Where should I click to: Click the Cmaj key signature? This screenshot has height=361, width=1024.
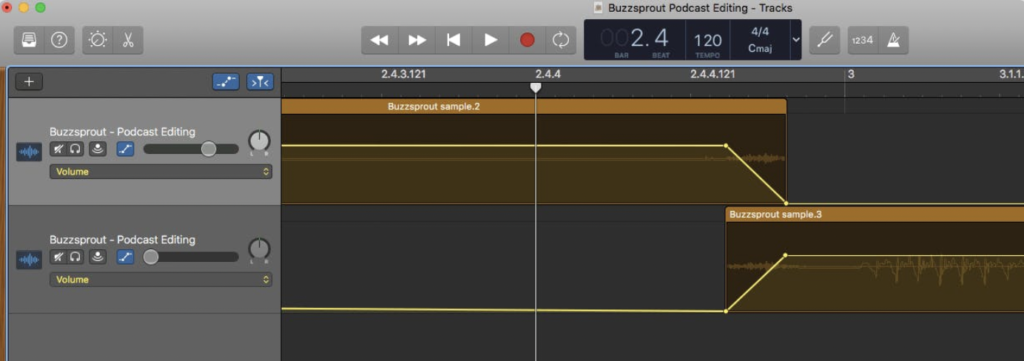tap(760, 48)
